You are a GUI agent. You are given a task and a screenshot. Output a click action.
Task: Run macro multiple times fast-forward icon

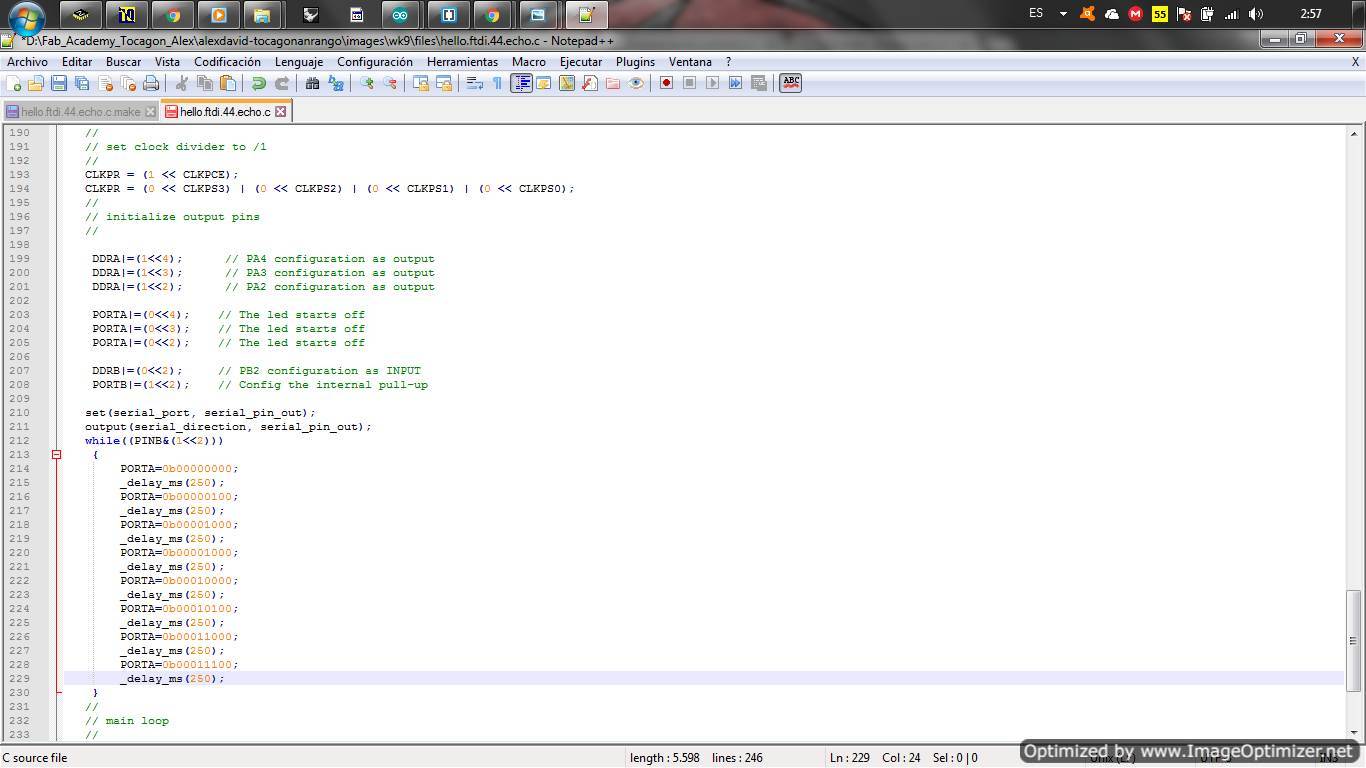click(x=735, y=83)
